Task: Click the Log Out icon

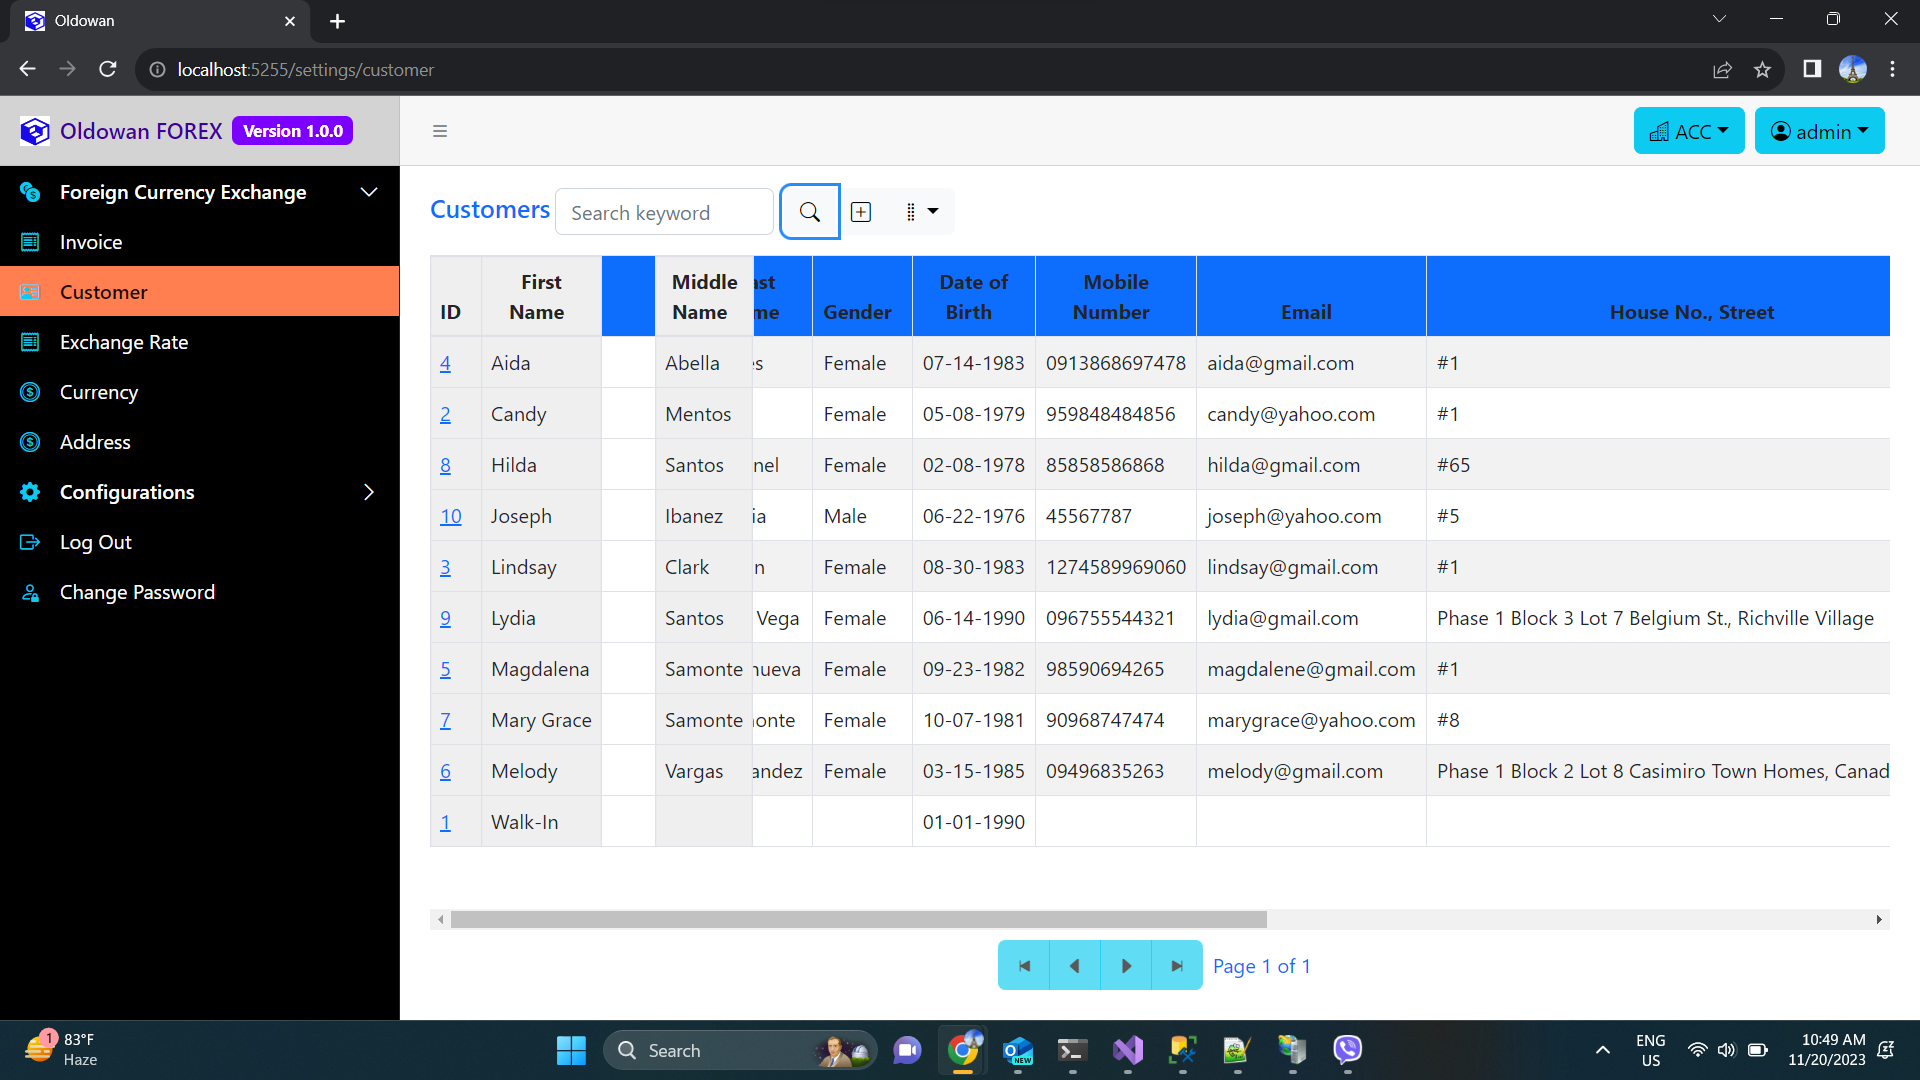Action: point(29,541)
